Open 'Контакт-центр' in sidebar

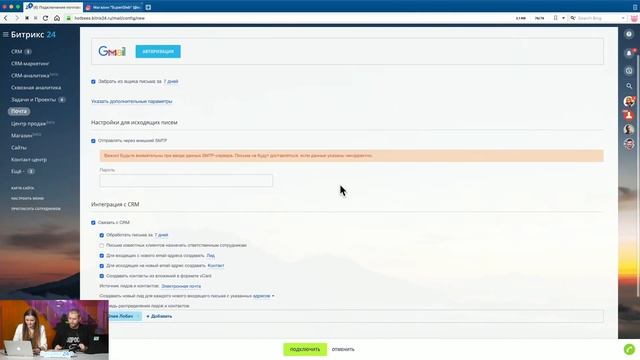click(x=29, y=159)
